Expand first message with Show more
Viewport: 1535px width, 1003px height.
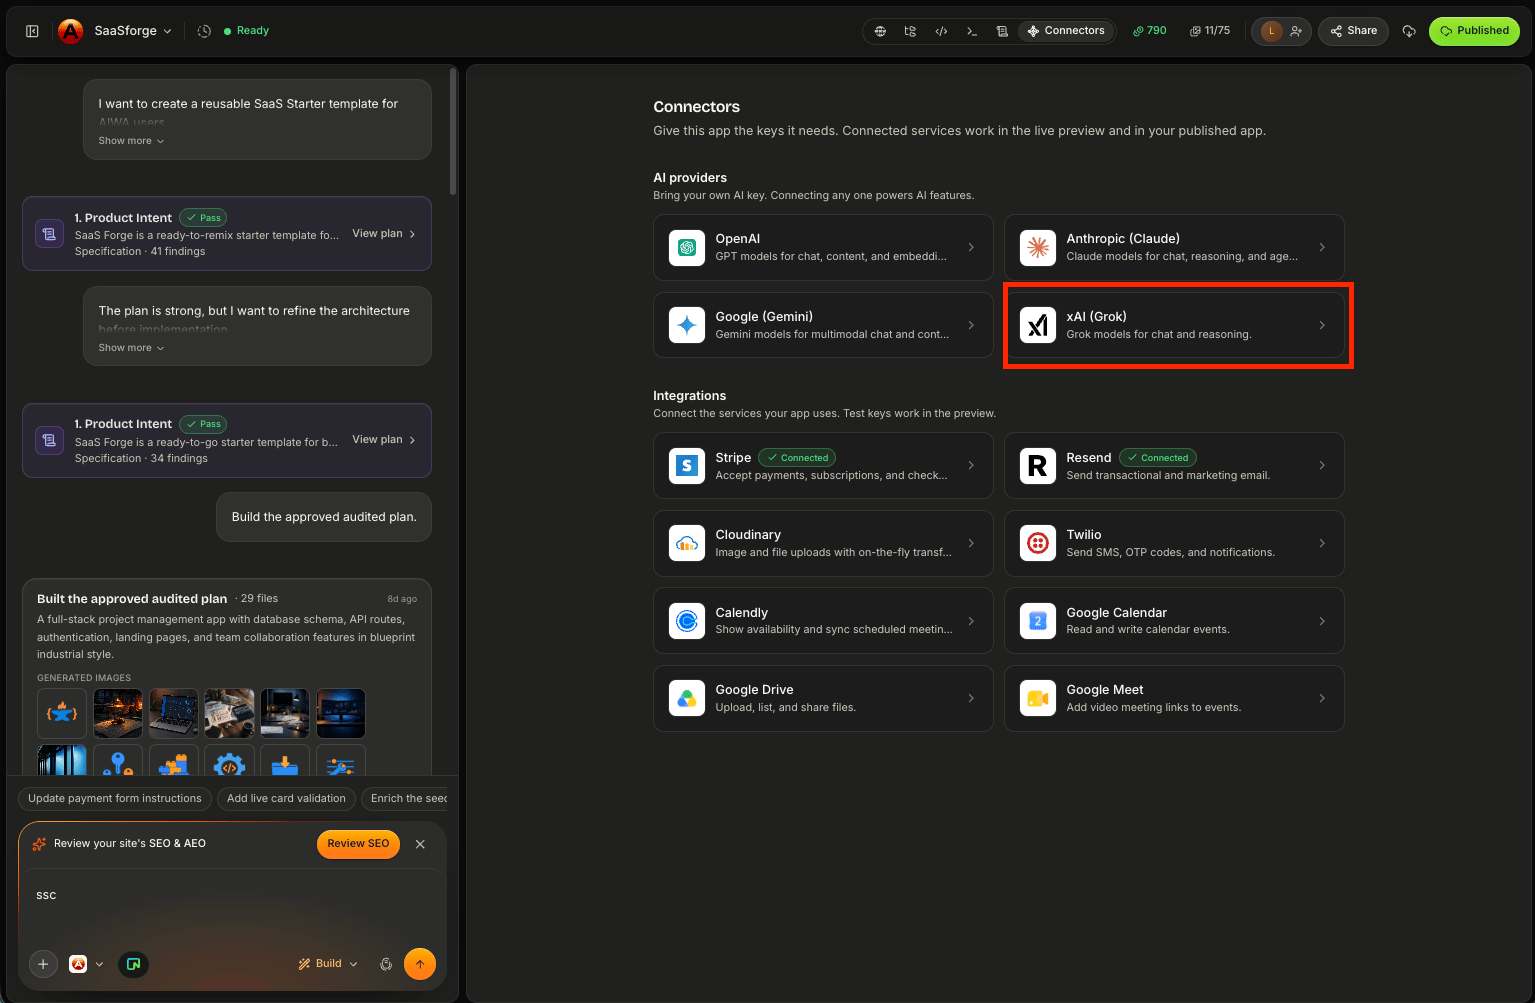pyautogui.click(x=131, y=141)
